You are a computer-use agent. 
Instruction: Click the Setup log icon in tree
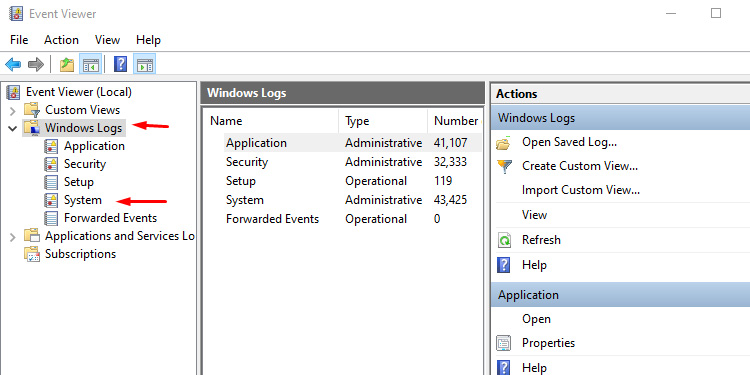point(51,182)
